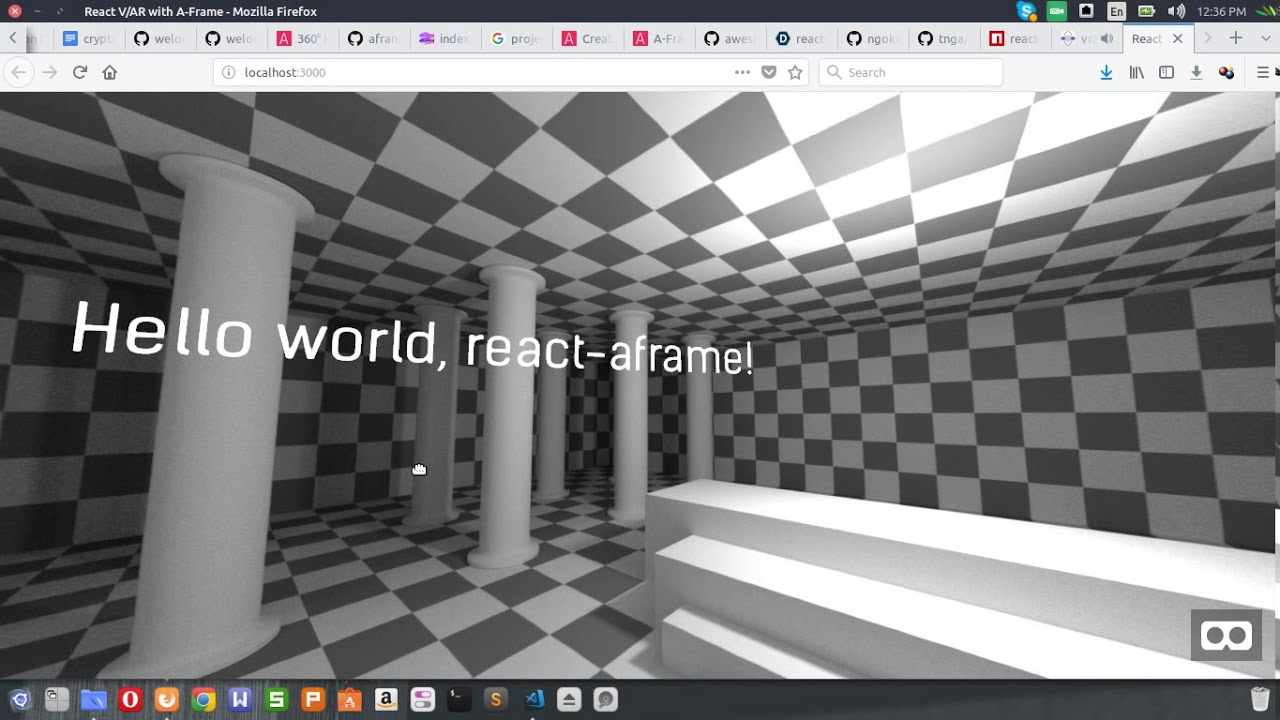Switch to the 'A-Fra' tab
Viewport: 1280px width, 720px height.
tap(660, 39)
